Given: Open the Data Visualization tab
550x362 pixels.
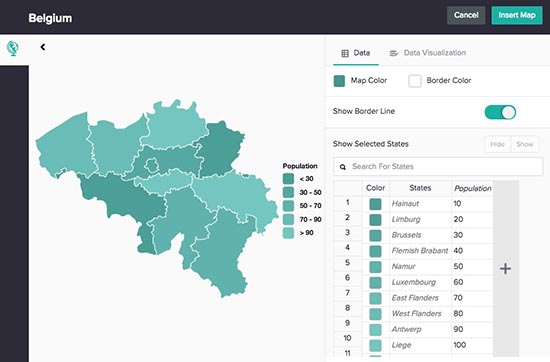Looking at the screenshot, I should point(428,53).
